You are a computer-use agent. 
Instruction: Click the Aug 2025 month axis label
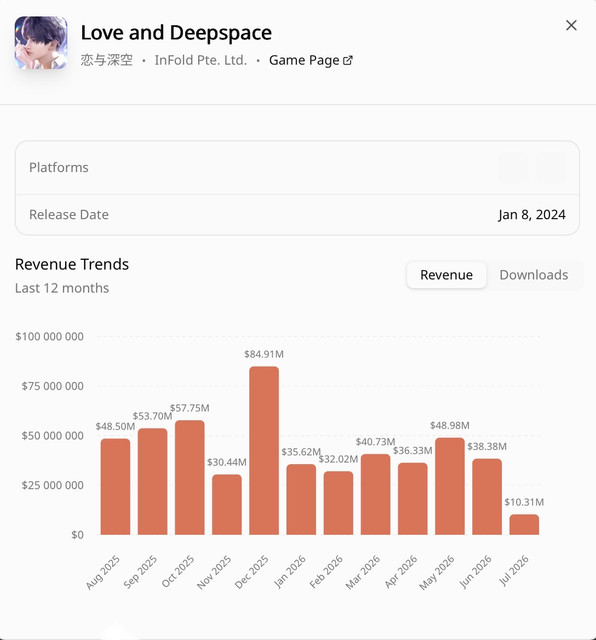(103, 572)
